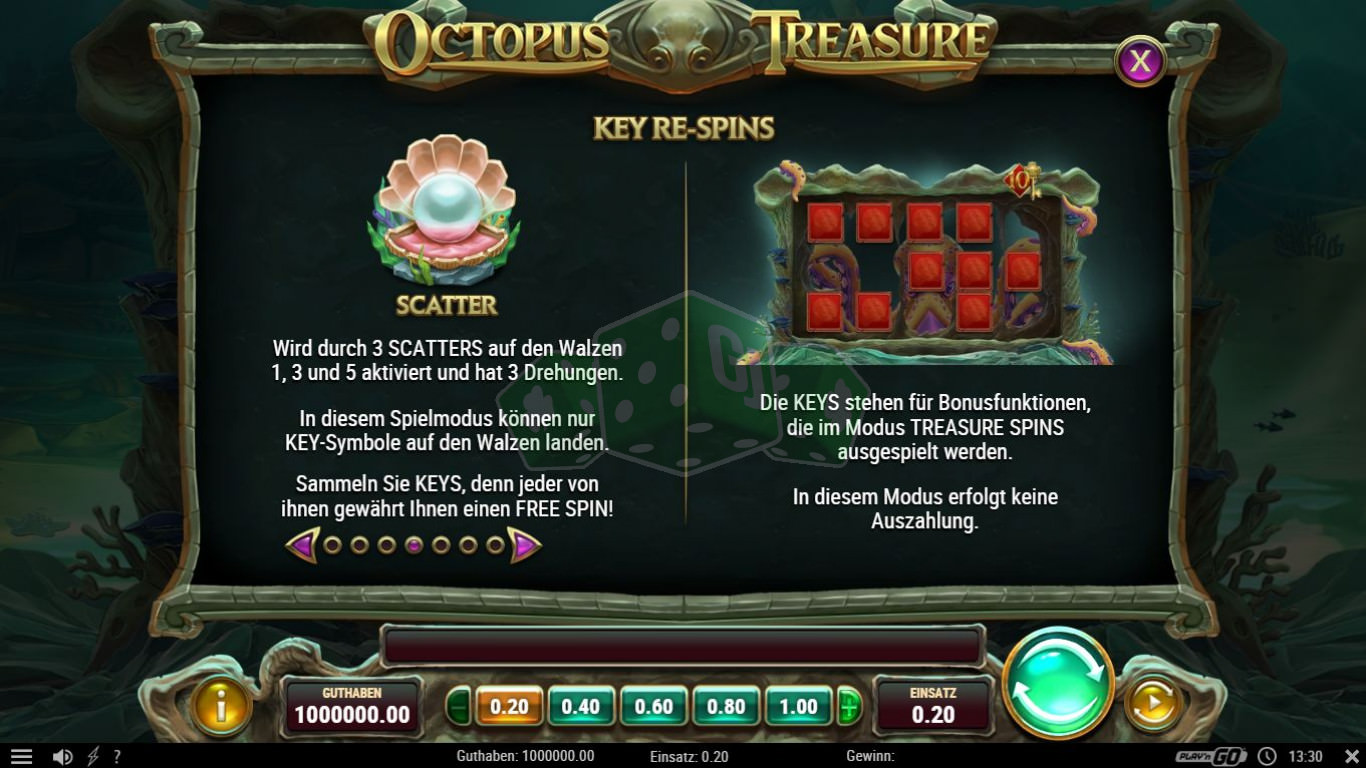Go to next paytable page arrow
1366x768 pixels.
[525, 545]
